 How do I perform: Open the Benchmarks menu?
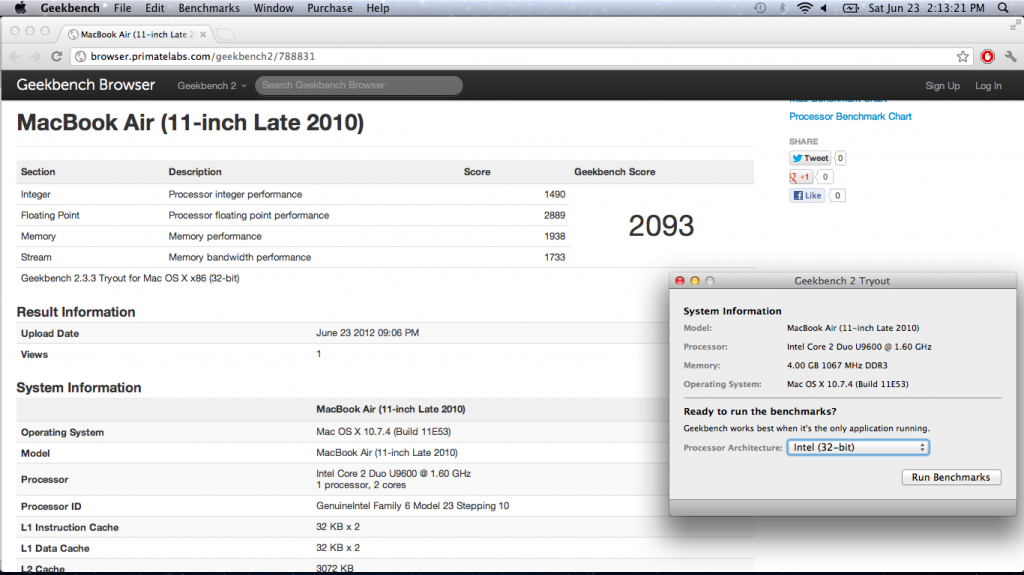209,8
